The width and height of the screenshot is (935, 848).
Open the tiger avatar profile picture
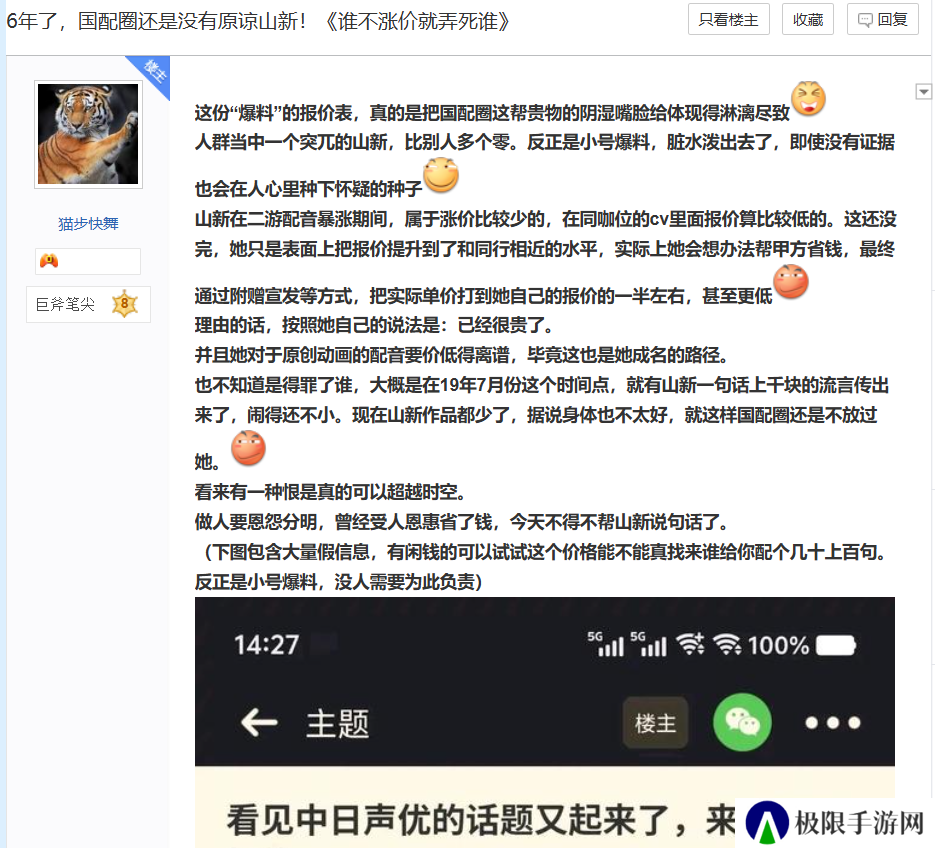coord(88,134)
